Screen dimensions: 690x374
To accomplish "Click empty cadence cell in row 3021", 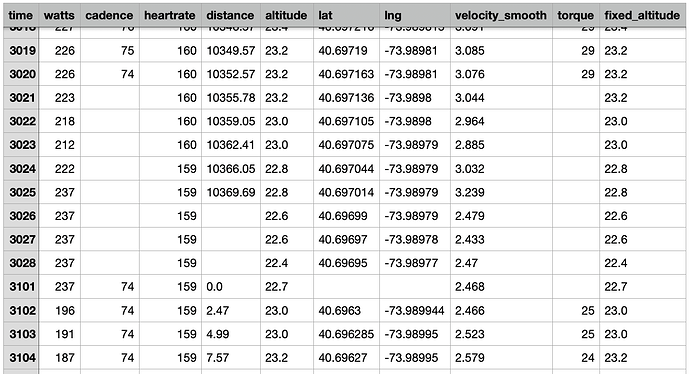I will click(x=110, y=98).
